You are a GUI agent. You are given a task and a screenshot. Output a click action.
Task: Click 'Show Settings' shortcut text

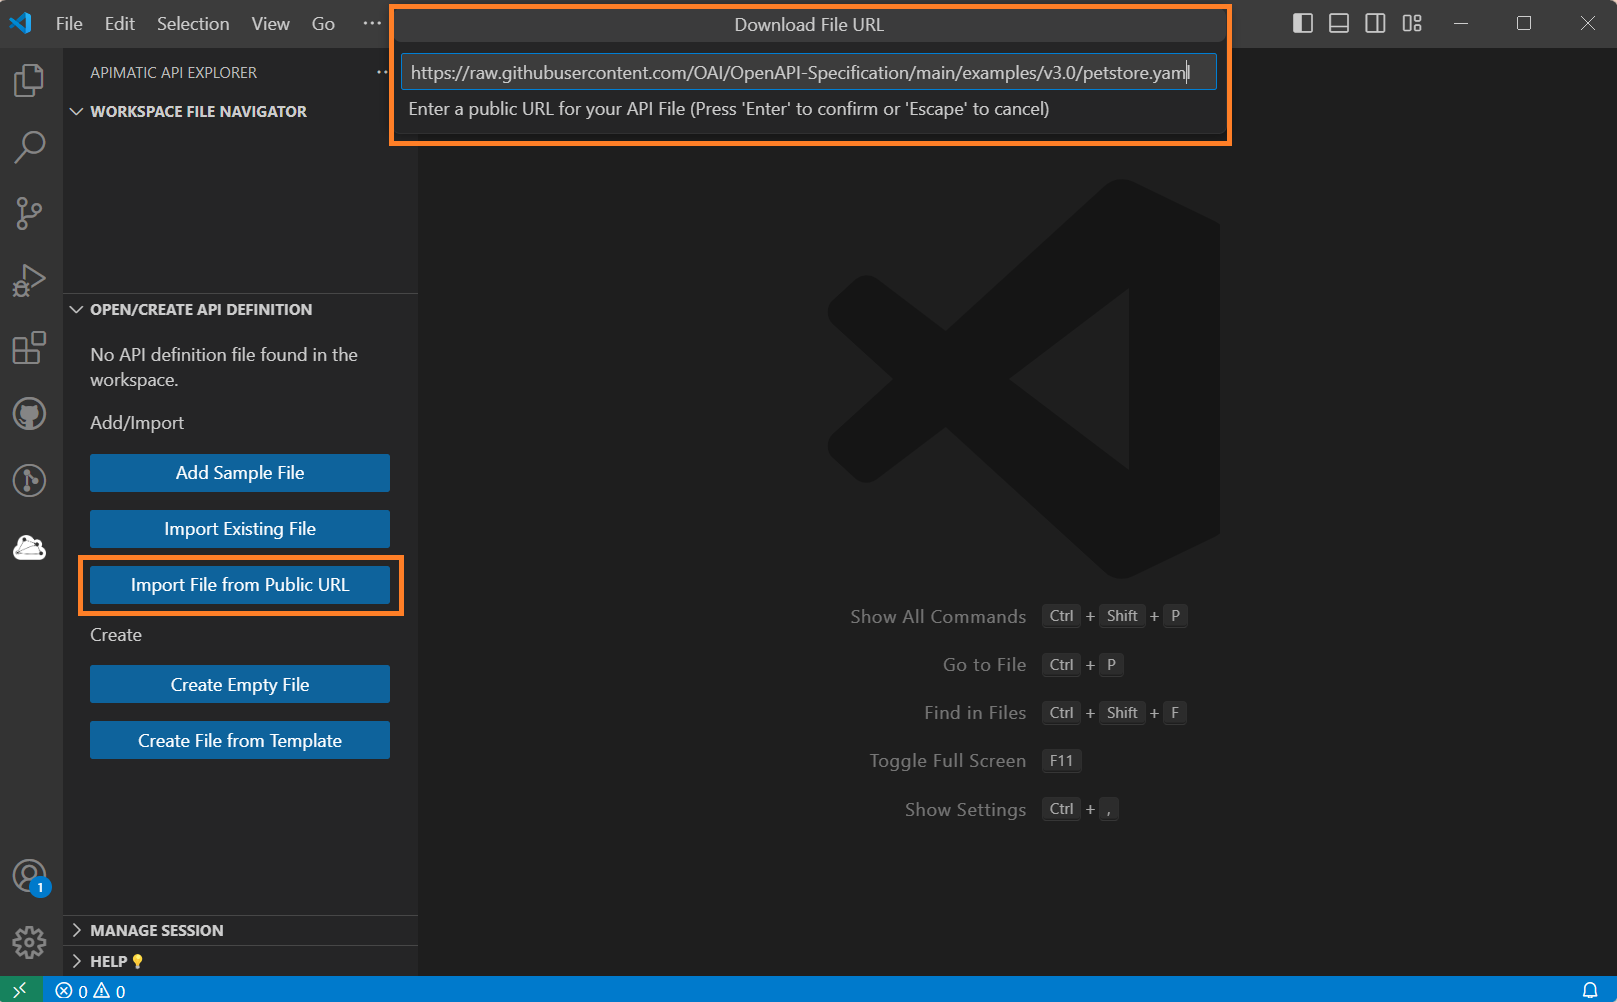pos(965,809)
